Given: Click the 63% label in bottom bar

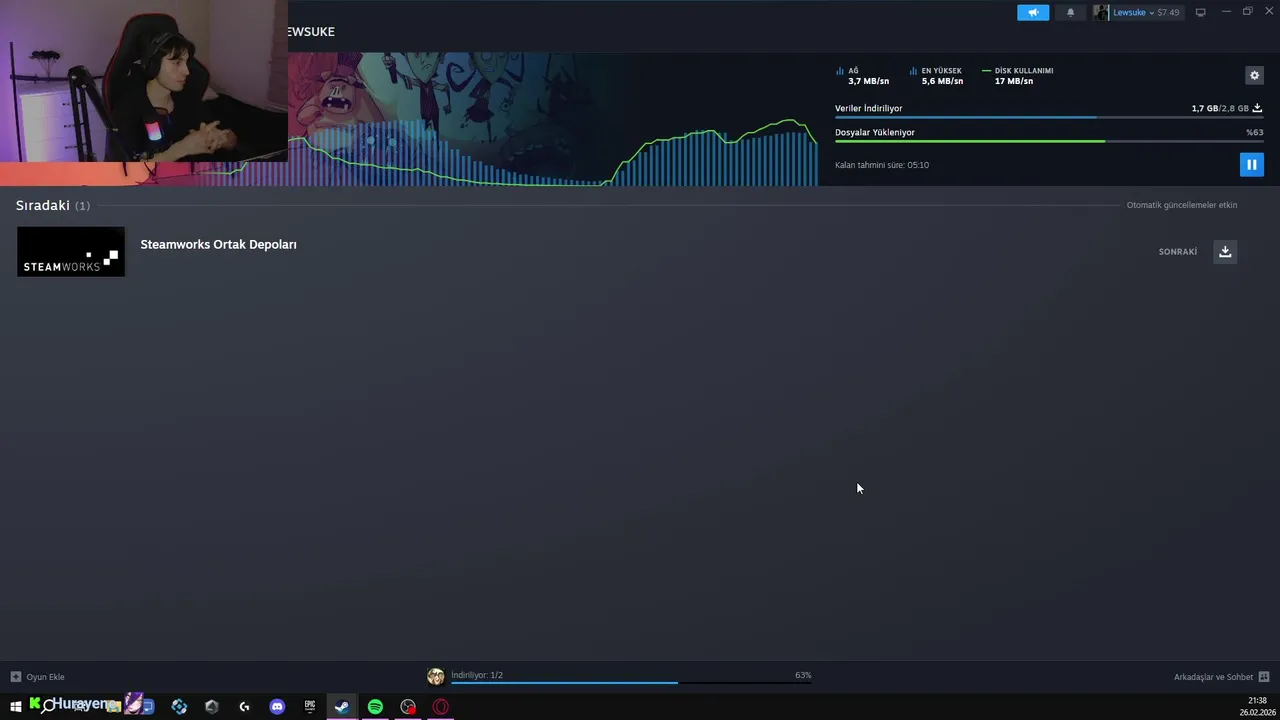Looking at the screenshot, I should (x=803, y=675).
